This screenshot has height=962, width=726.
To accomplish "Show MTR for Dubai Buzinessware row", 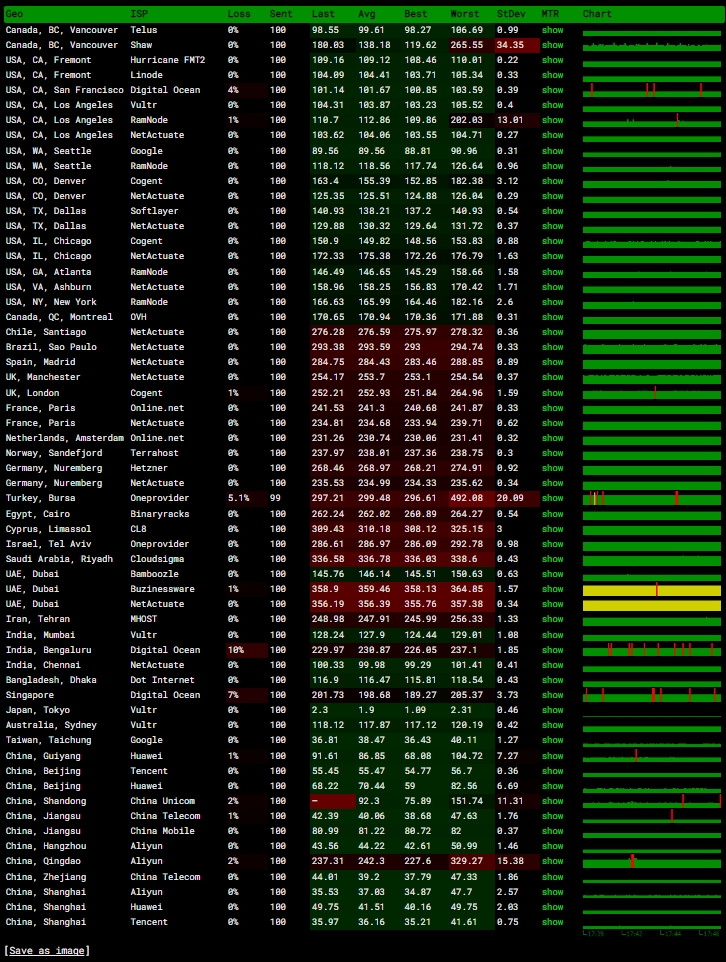I will click(x=552, y=588).
